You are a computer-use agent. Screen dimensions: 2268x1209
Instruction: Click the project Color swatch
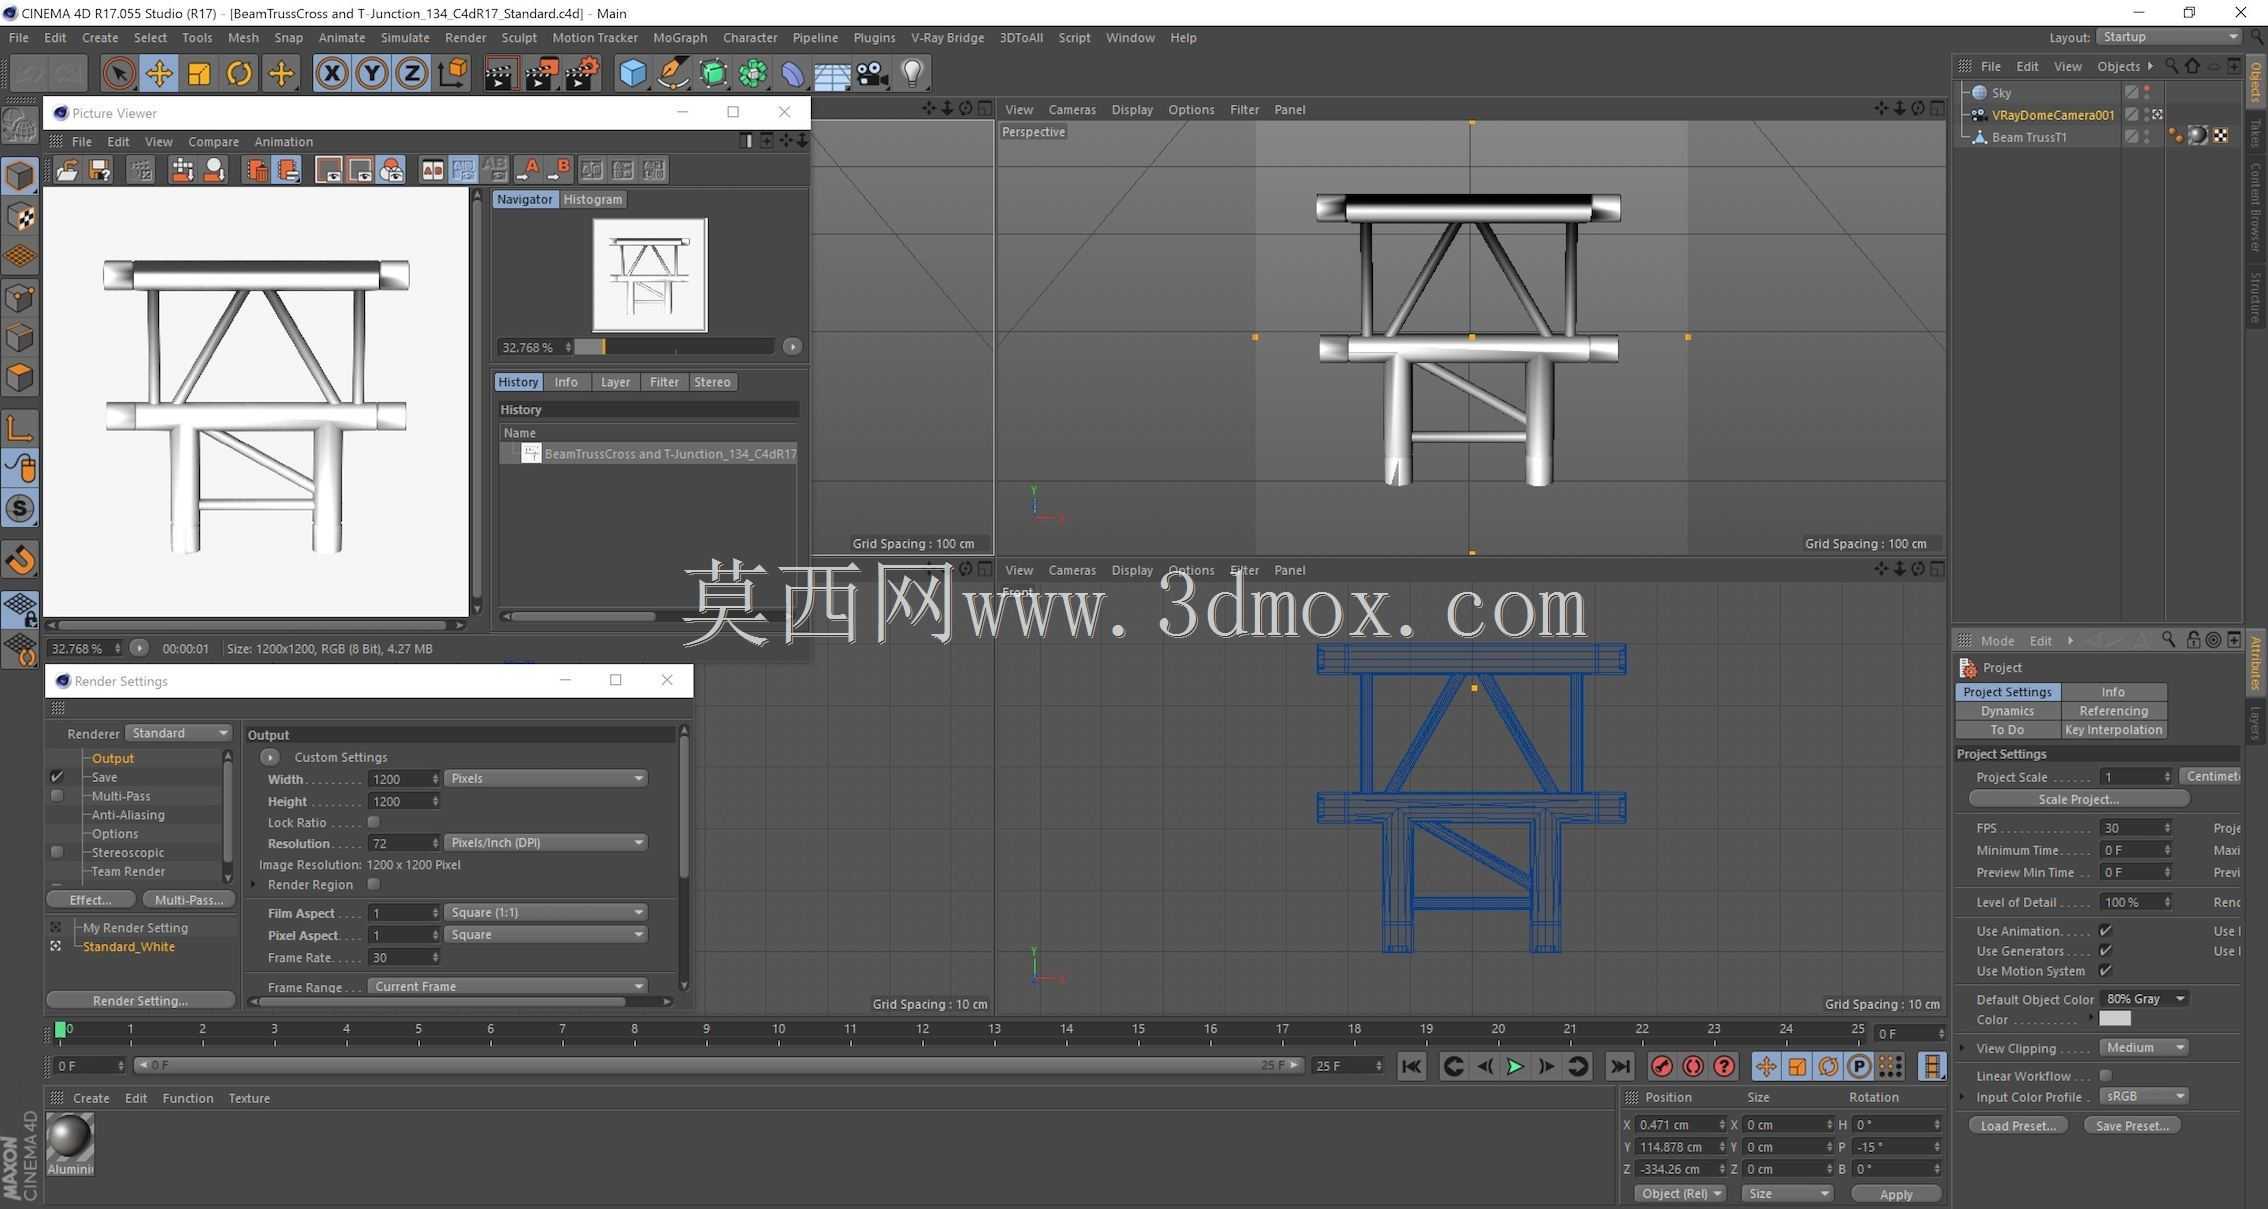2114,1019
